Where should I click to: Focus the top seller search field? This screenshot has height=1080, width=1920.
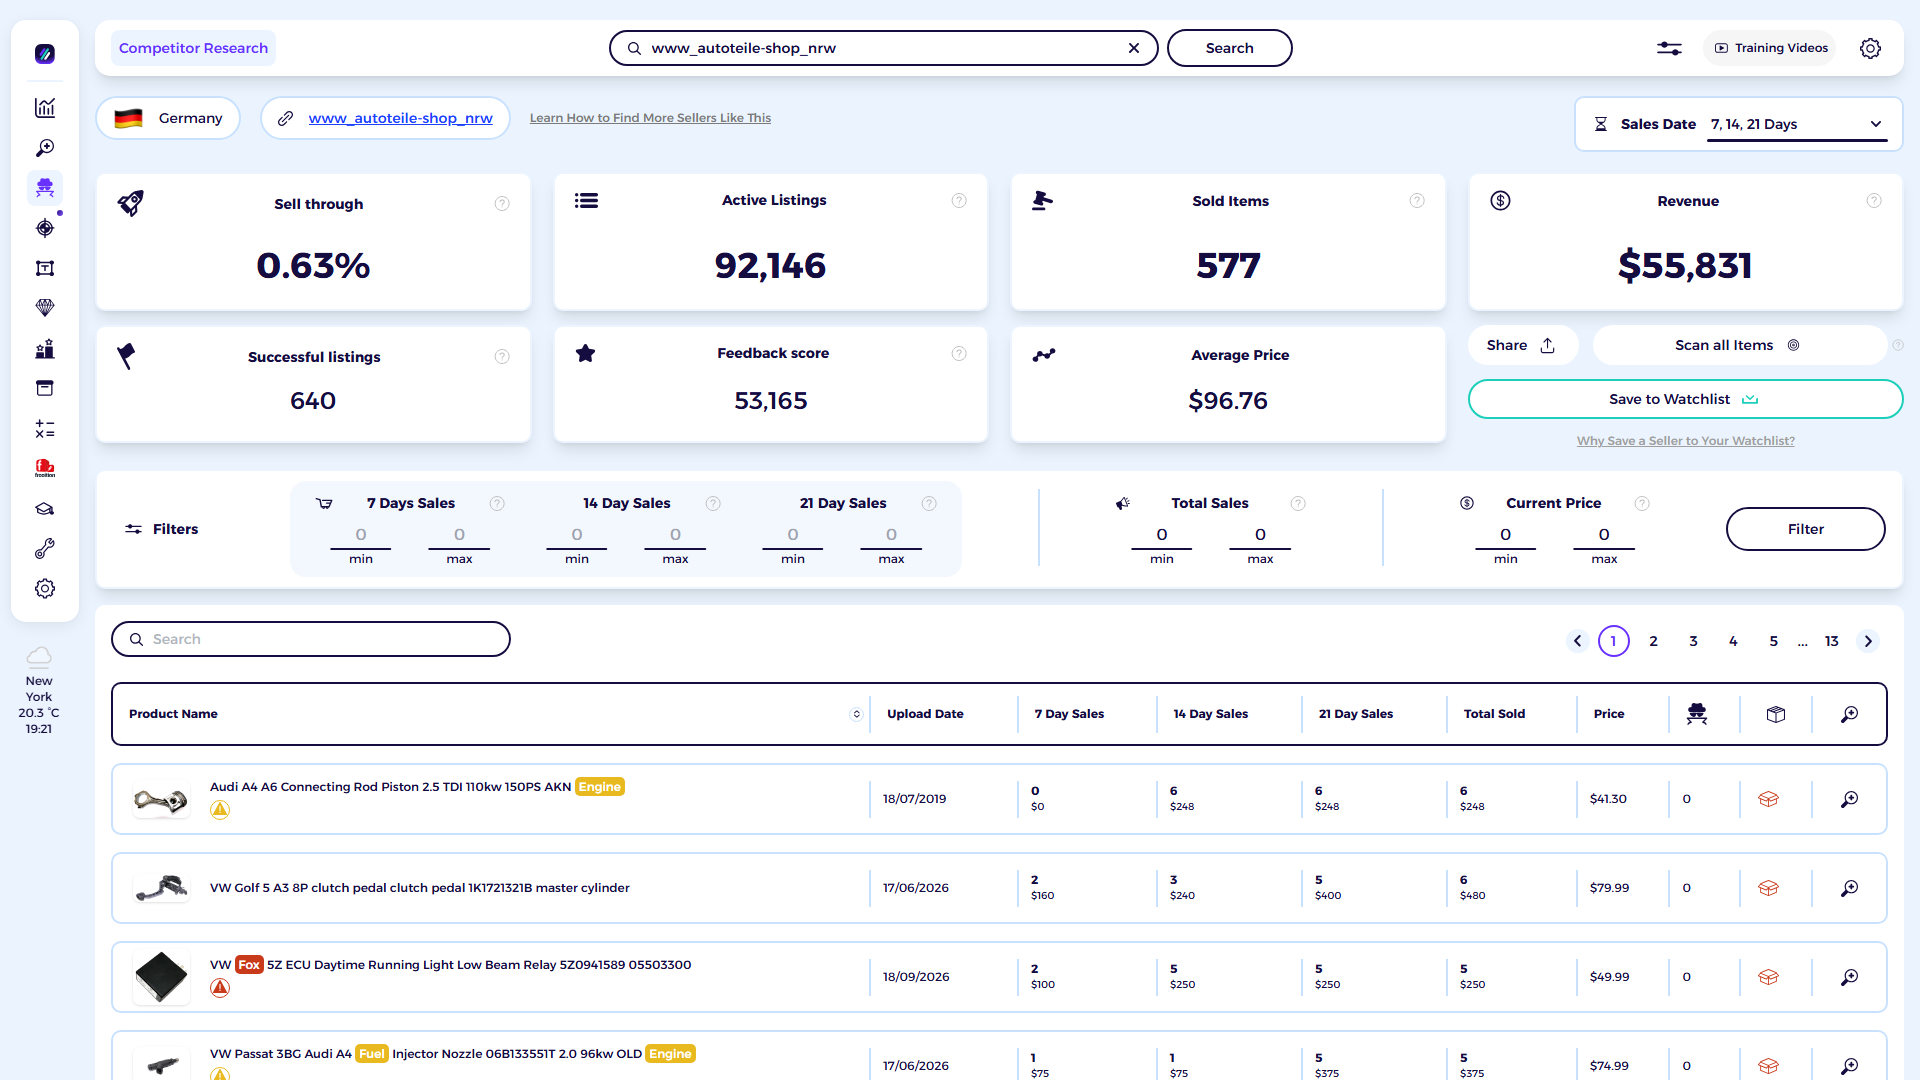click(x=884, y=48)
